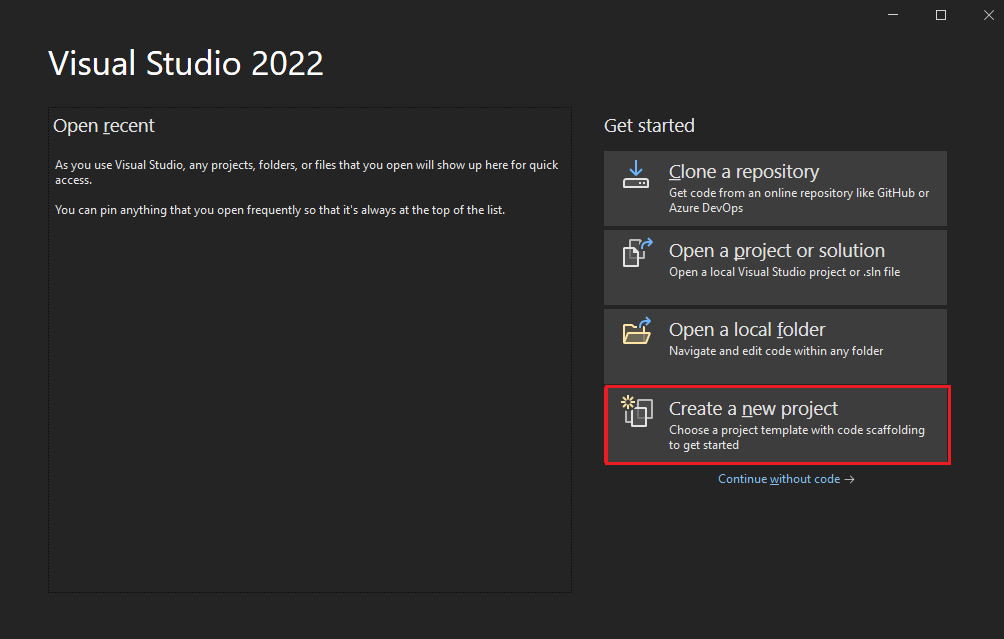Maximize the Visual Studio start window

click(x=941, y=15)
